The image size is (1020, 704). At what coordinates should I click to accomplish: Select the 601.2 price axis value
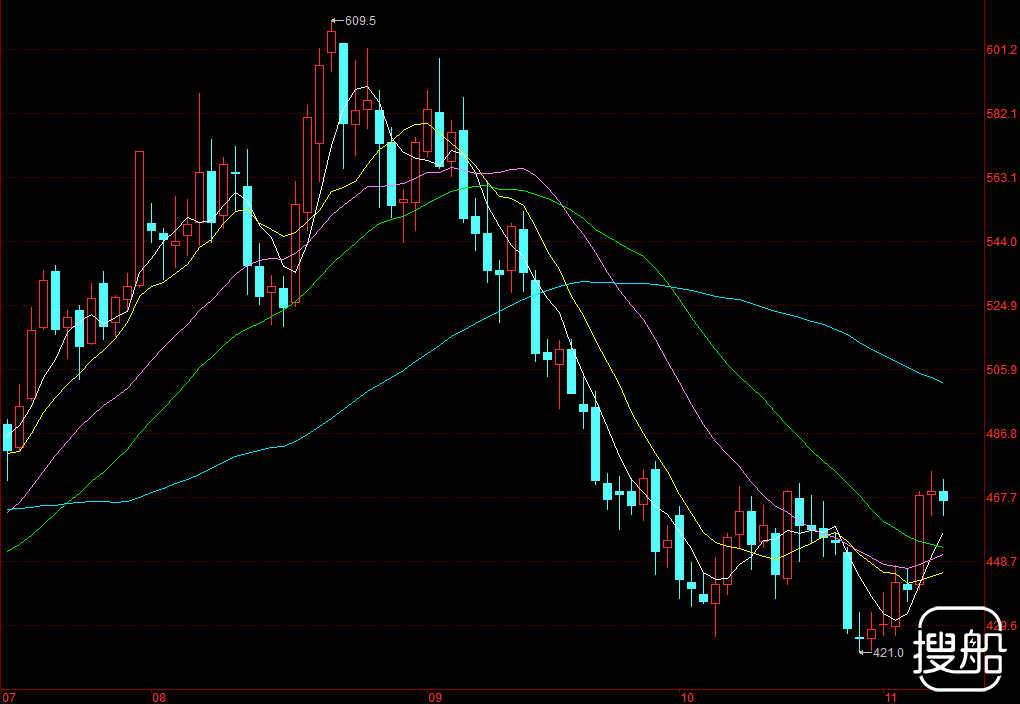click(1001, 50)
